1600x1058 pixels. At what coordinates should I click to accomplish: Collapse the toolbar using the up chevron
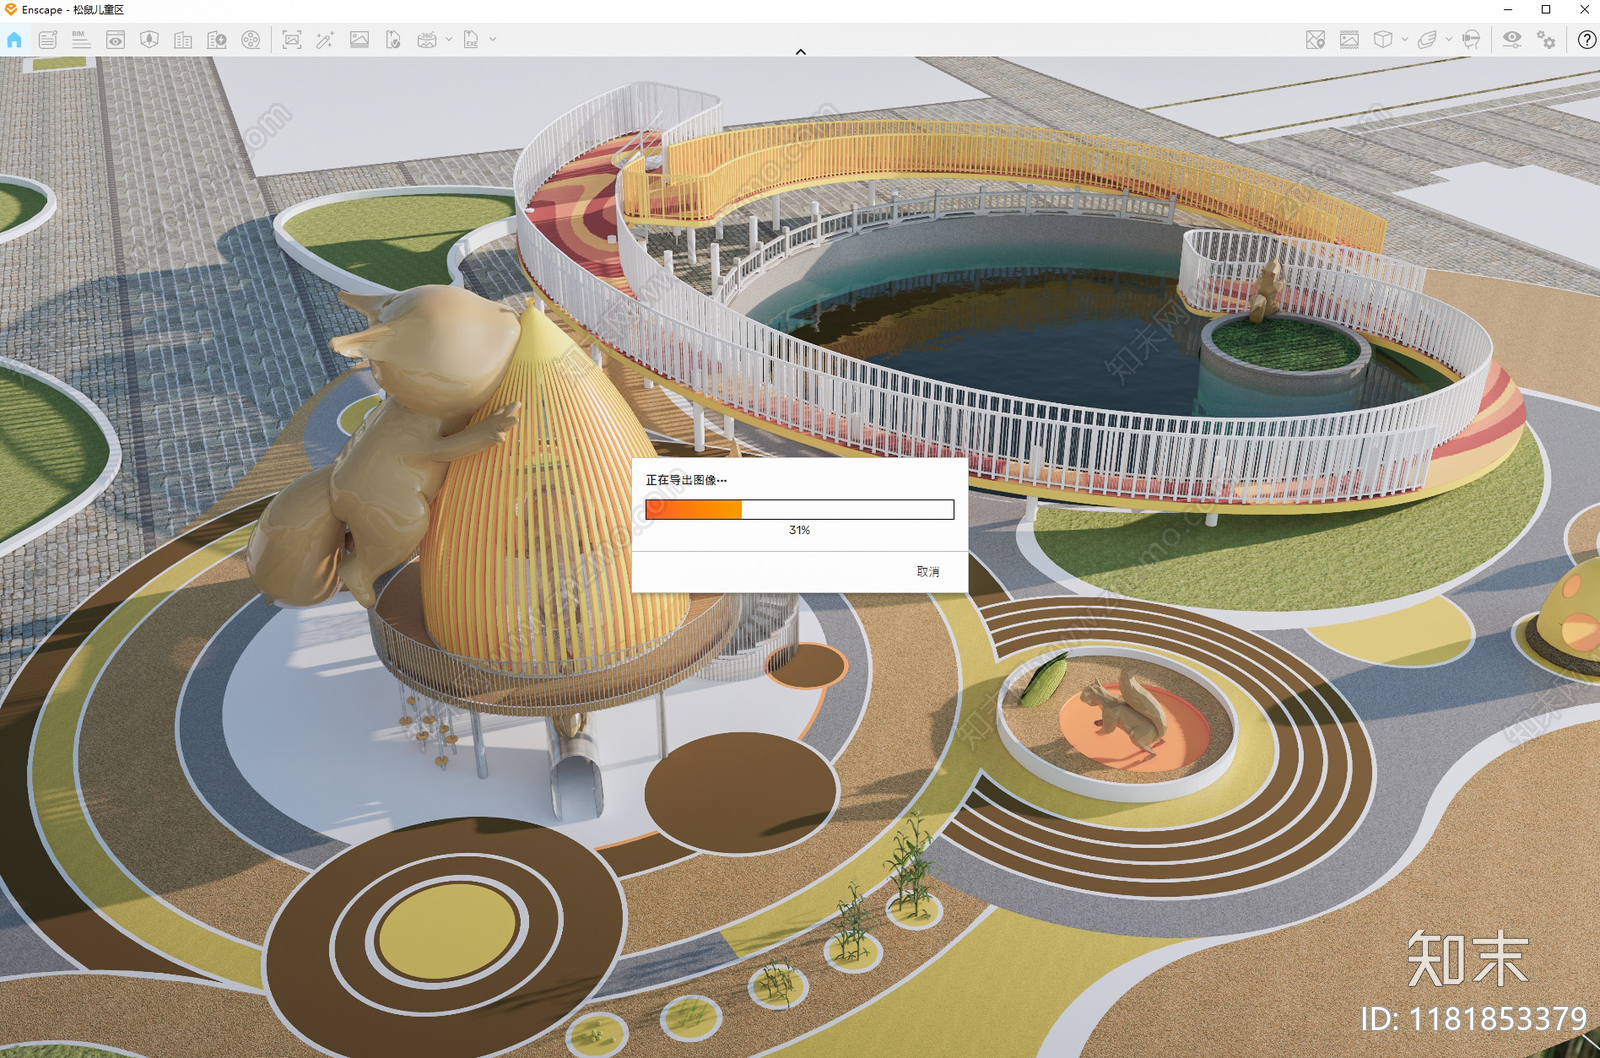(x=801, y=52)
